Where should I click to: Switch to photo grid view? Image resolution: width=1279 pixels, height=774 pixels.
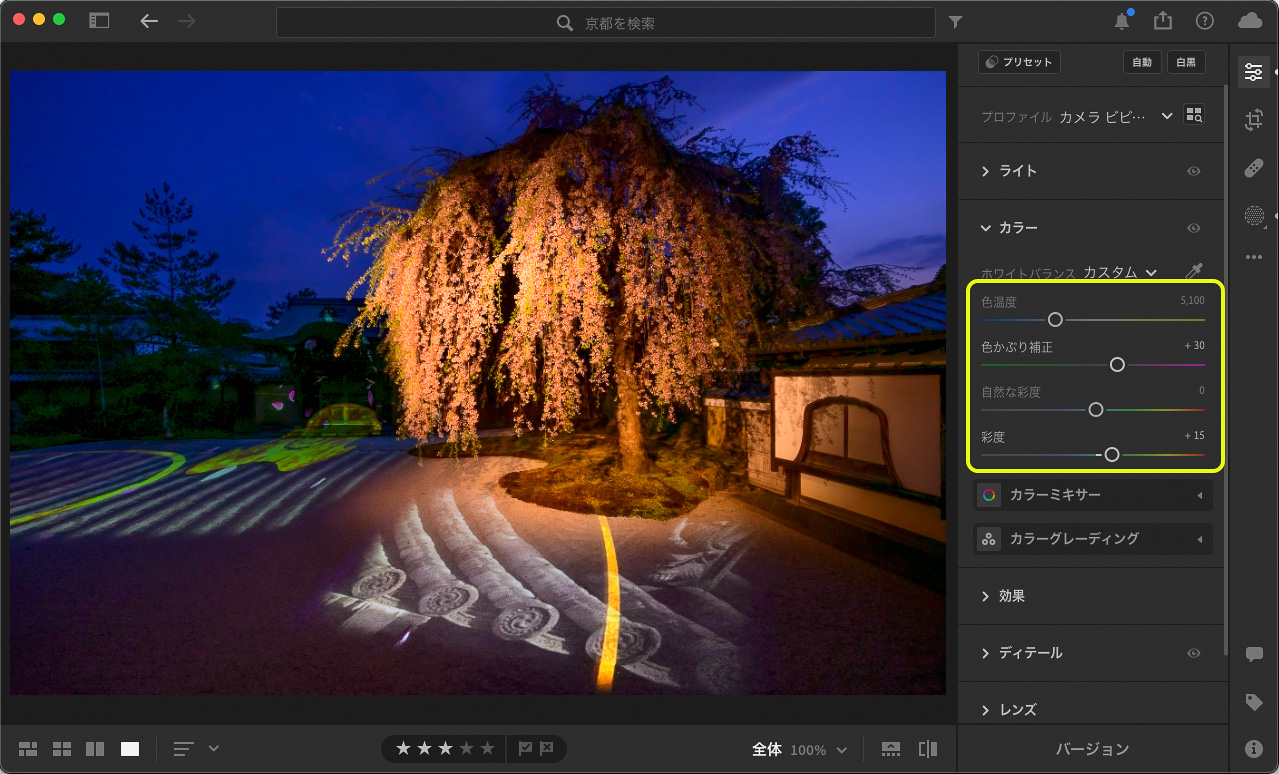[x=28, y=749]
